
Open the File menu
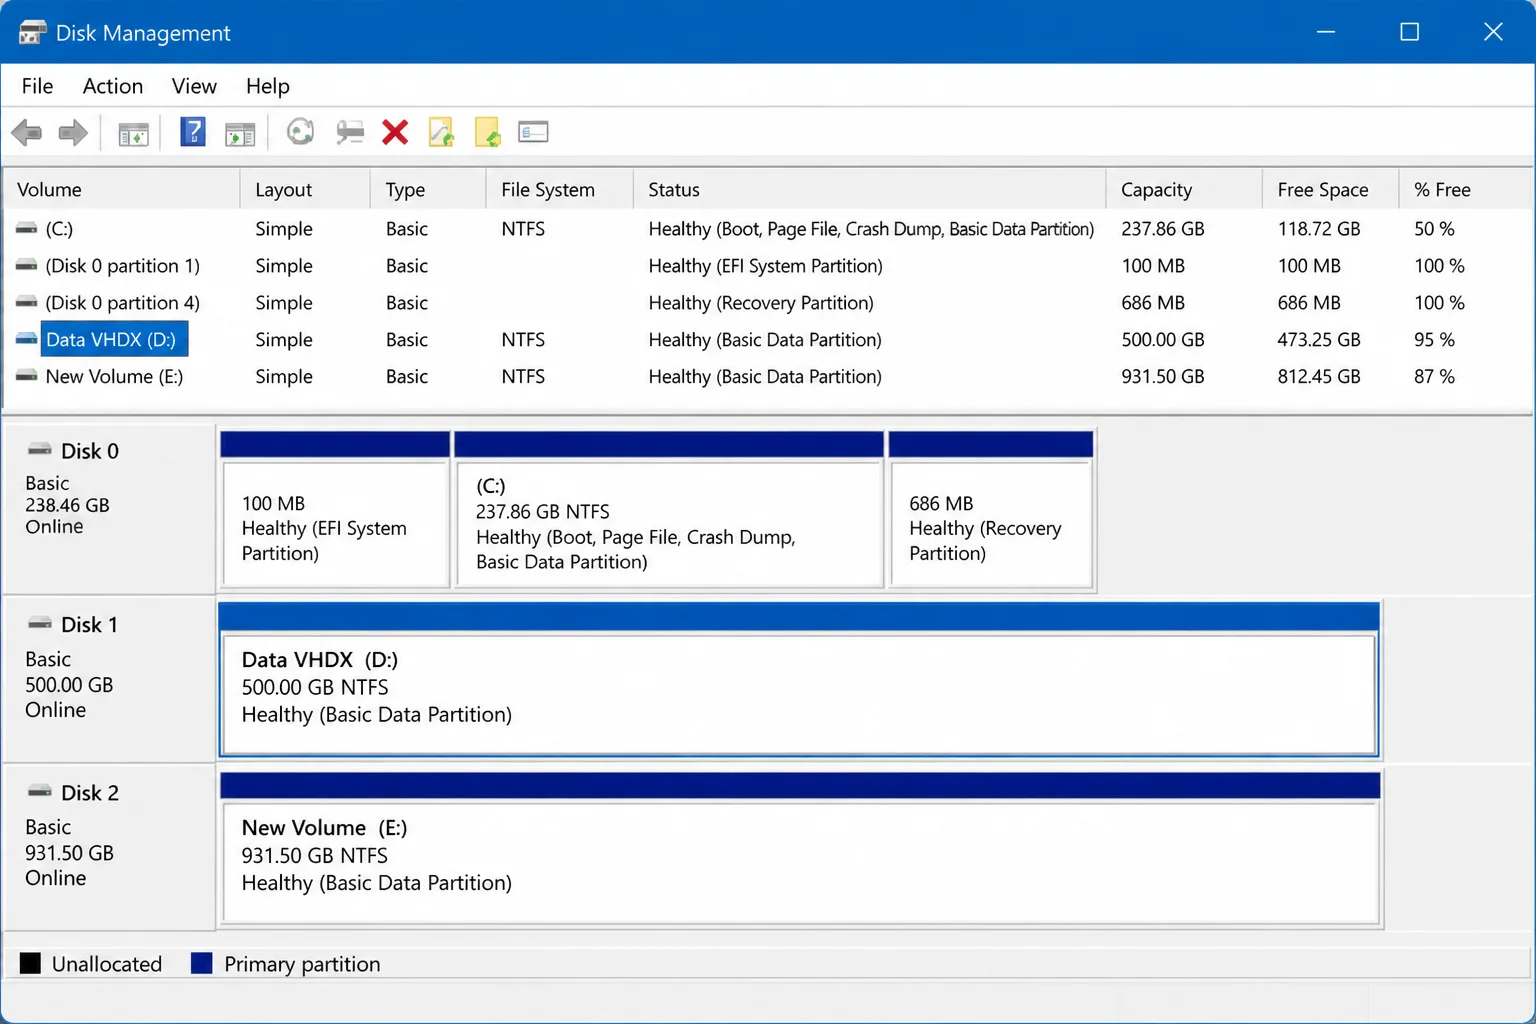point(37,86)
